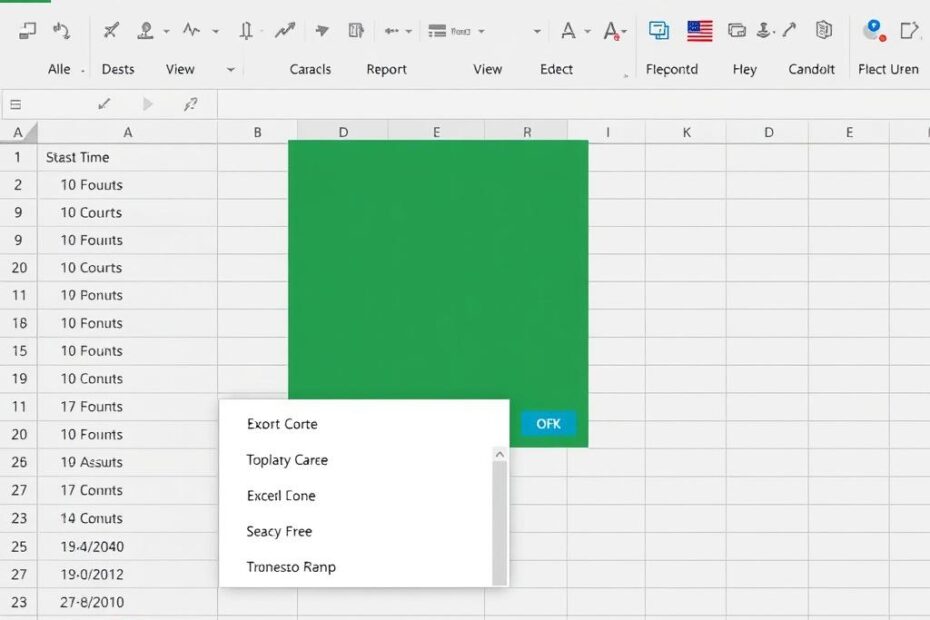930x620 pixels.
Task: Select the Edect ribbon tab
Action: 556,69
